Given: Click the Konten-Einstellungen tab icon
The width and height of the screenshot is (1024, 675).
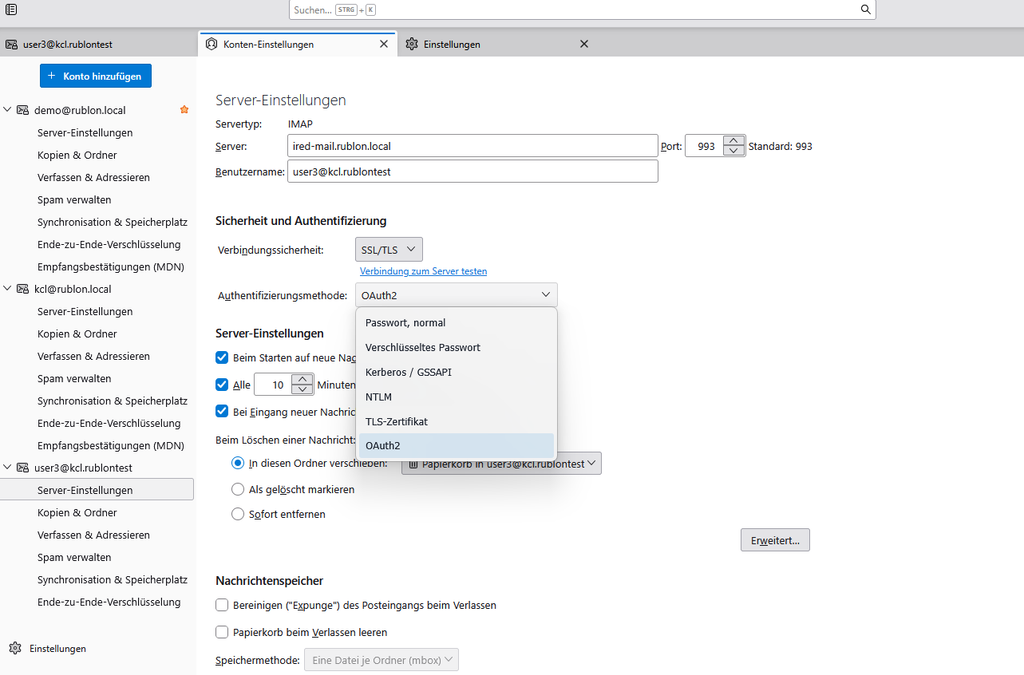Looking at the screenshot, I should 211,44.
